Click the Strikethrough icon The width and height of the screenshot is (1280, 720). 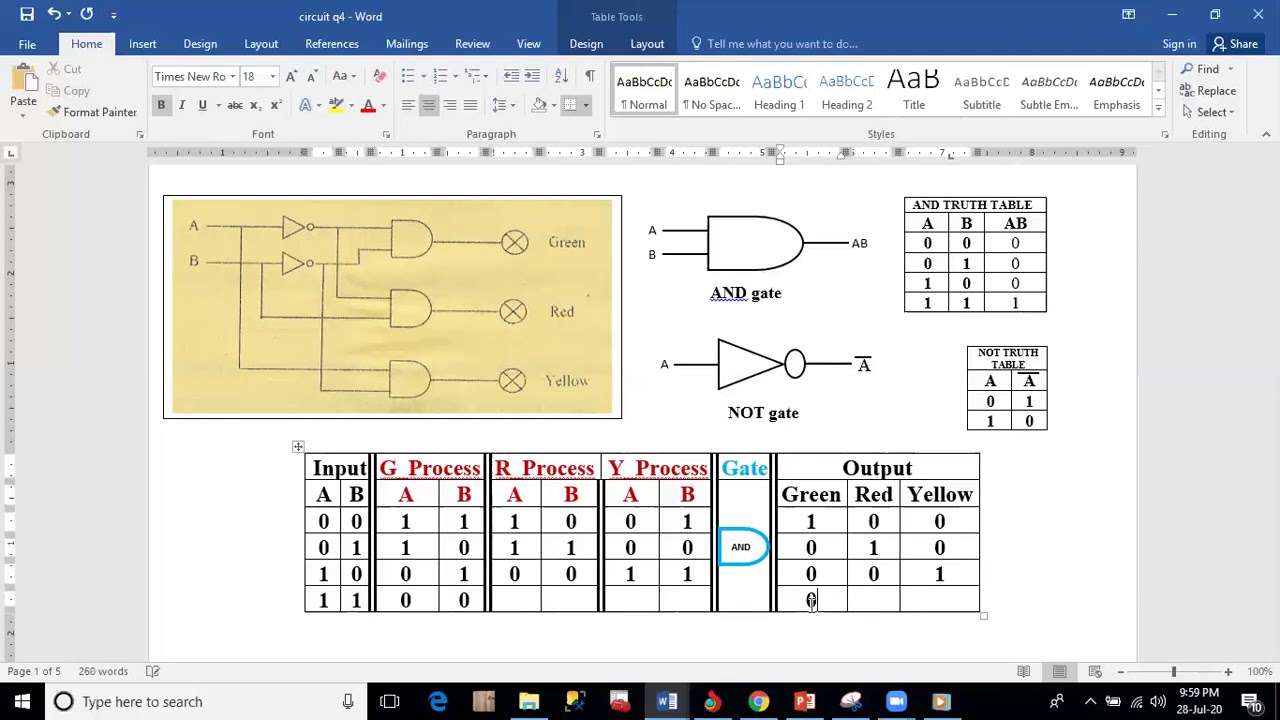tap(235, 105)
